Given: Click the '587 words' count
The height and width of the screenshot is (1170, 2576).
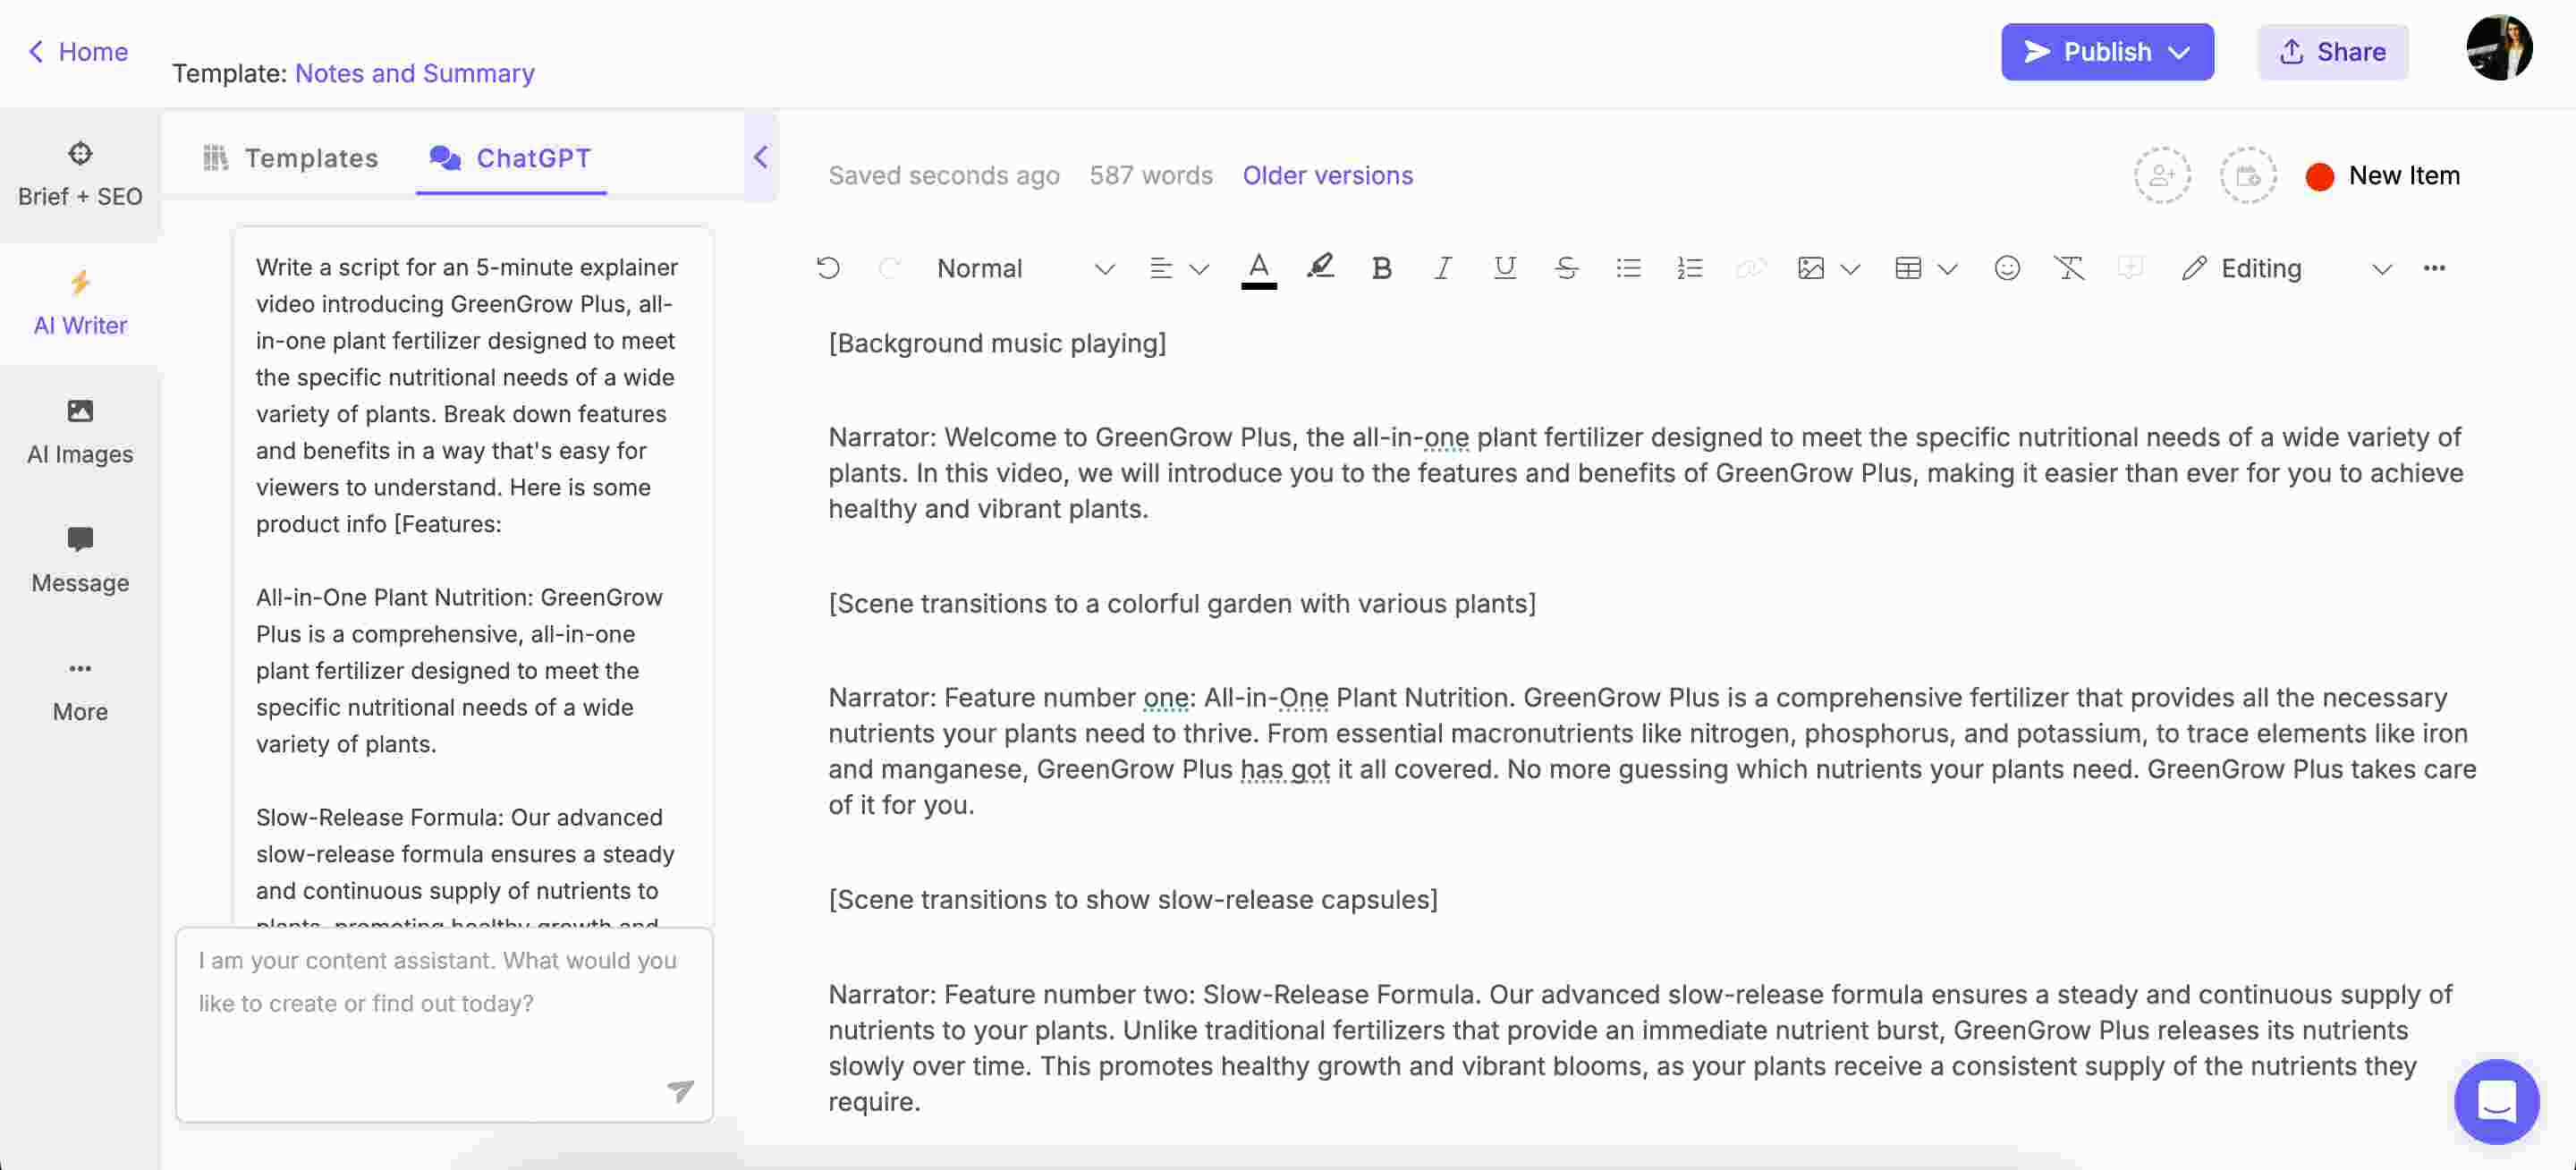Looking at the screenshot, I should pos(1150,176).
